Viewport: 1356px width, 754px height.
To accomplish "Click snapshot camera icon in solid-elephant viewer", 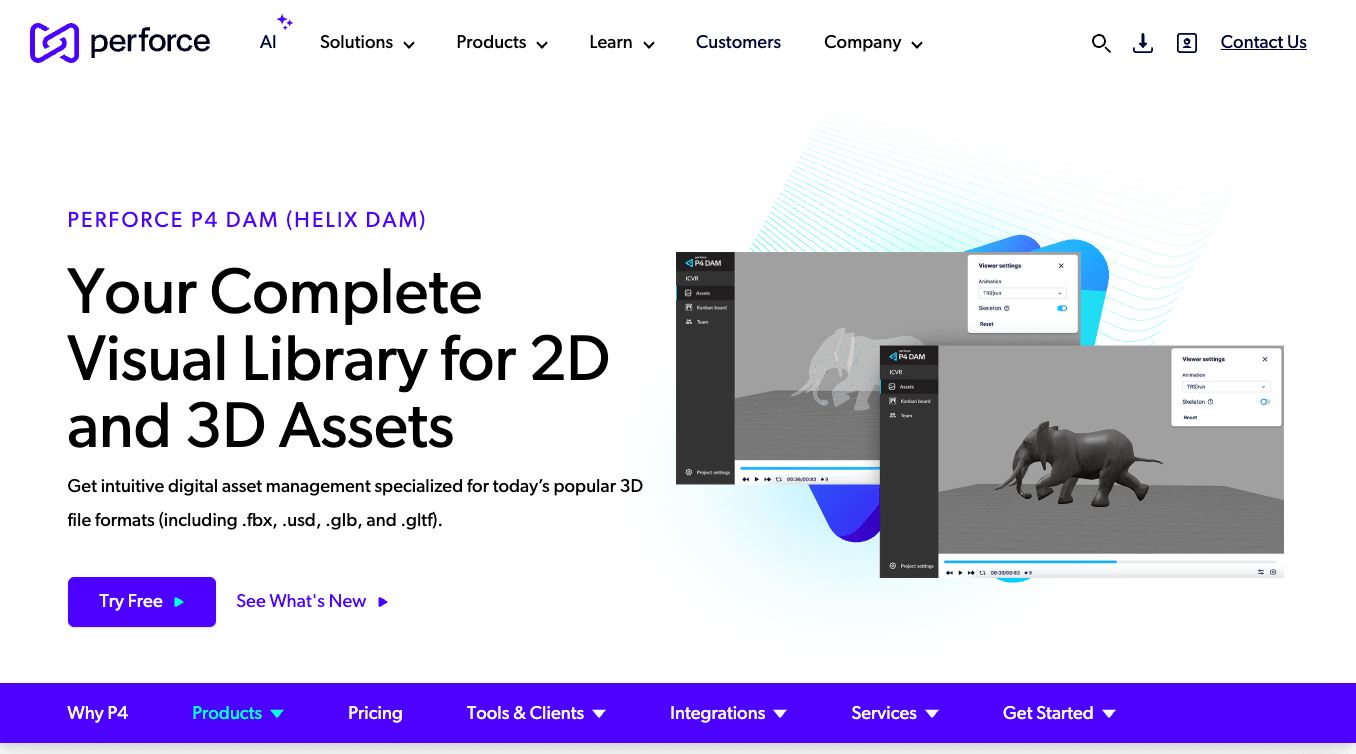I will pyautogui.click(x=1273, y=572).
